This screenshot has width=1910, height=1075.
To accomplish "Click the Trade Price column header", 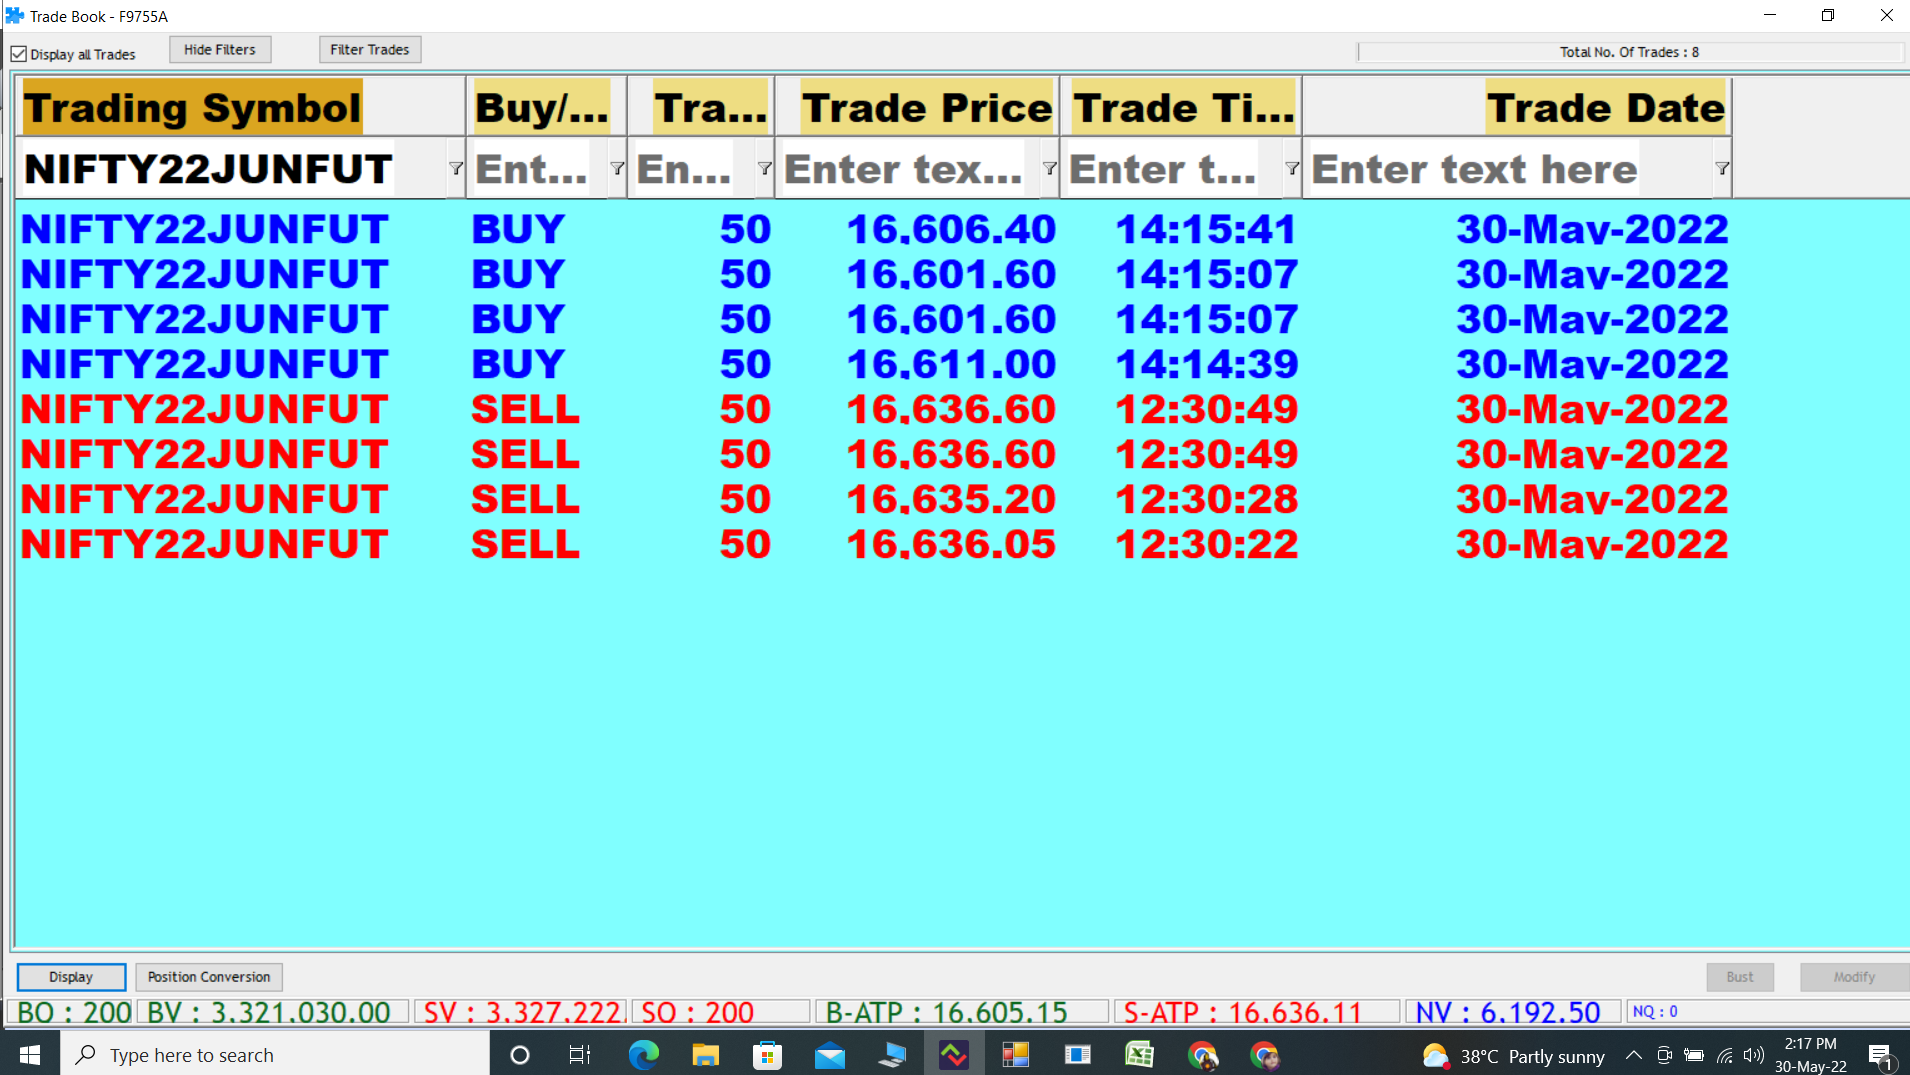I will [926, 108].
